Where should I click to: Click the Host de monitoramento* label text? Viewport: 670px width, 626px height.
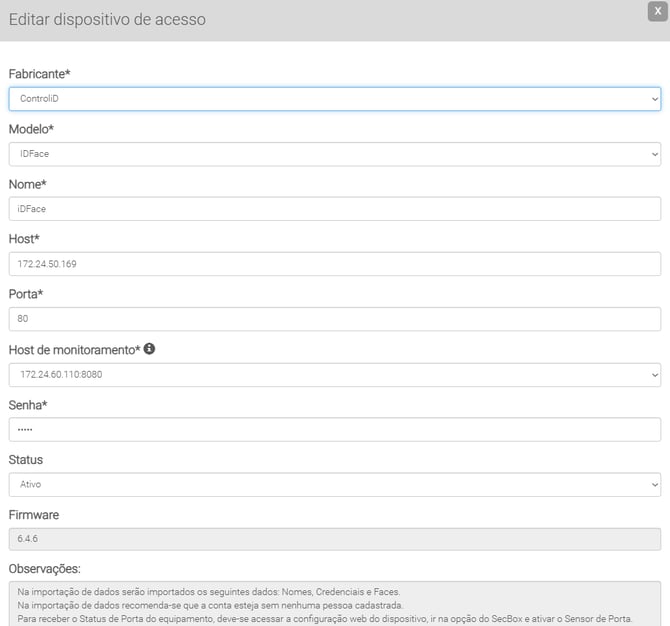[73, 349]
